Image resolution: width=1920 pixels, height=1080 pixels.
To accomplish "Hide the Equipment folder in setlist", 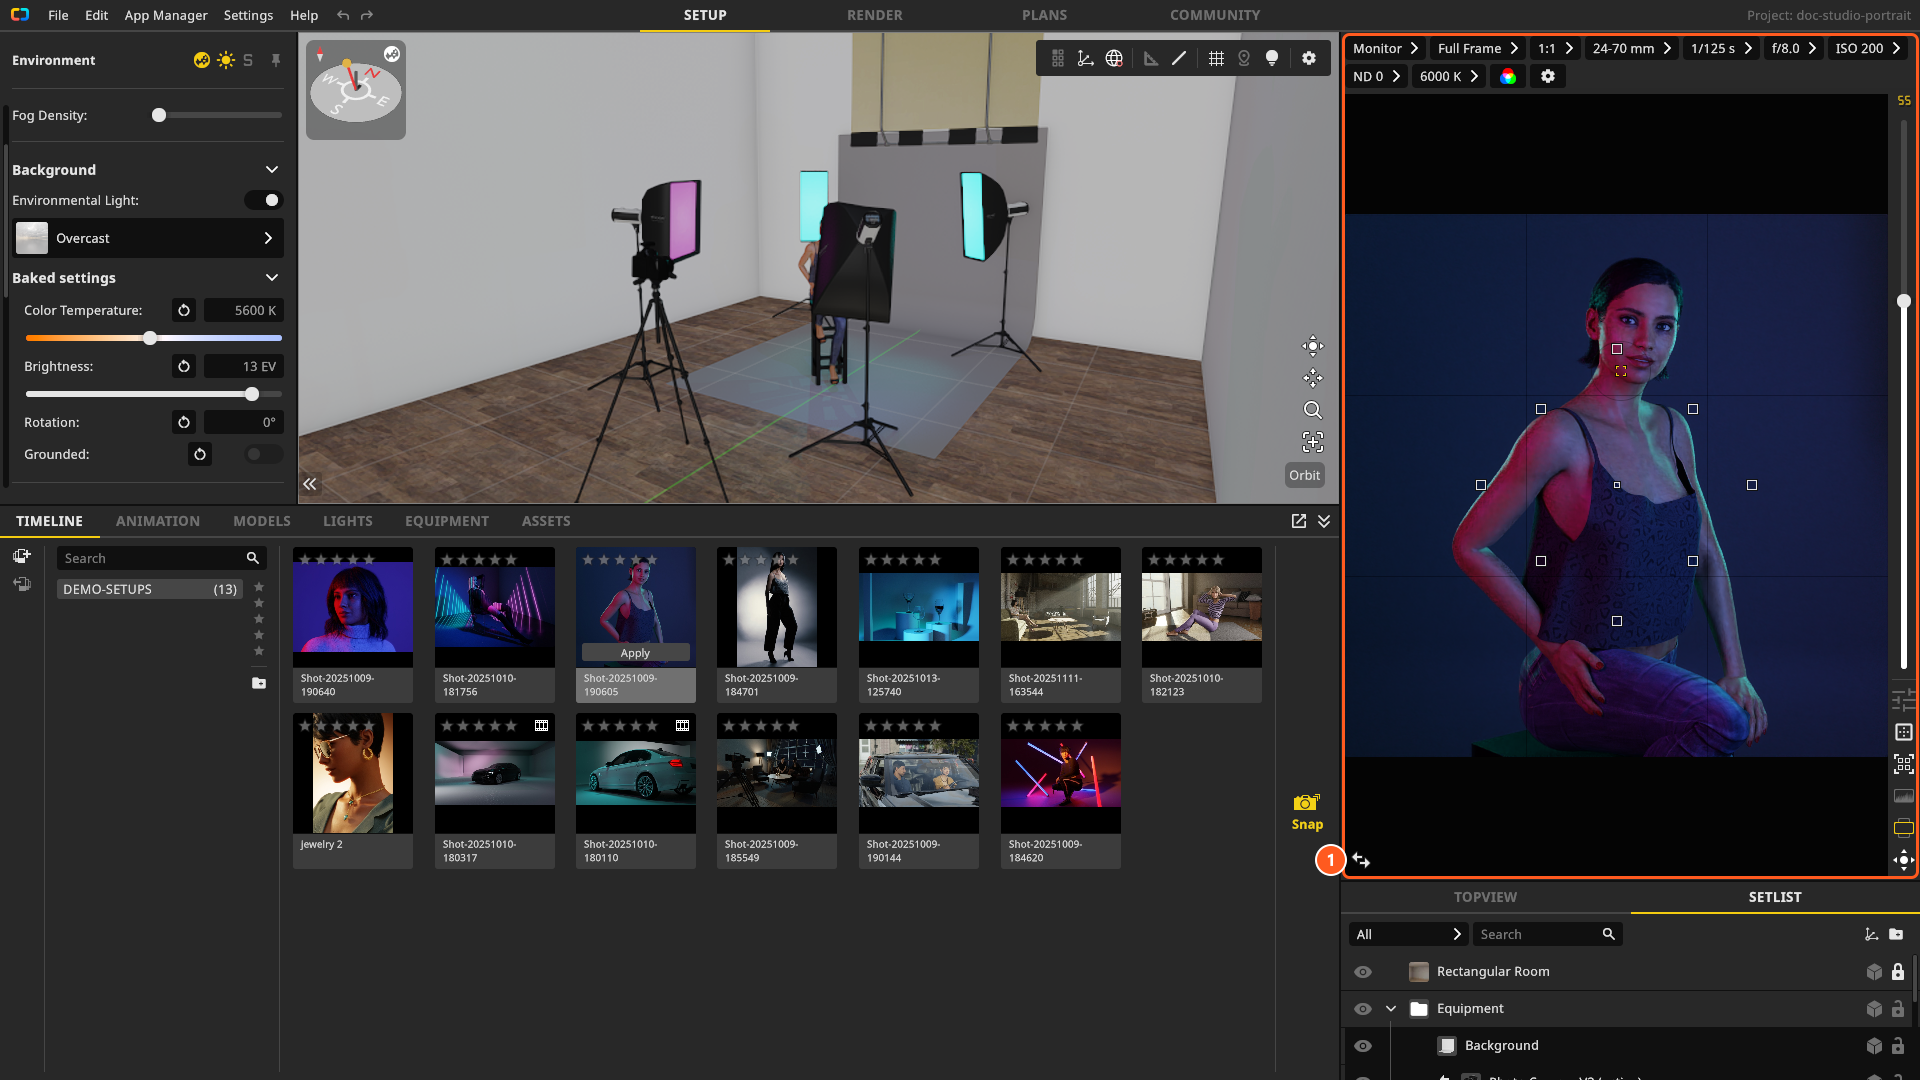I will pos(1363,1009).
